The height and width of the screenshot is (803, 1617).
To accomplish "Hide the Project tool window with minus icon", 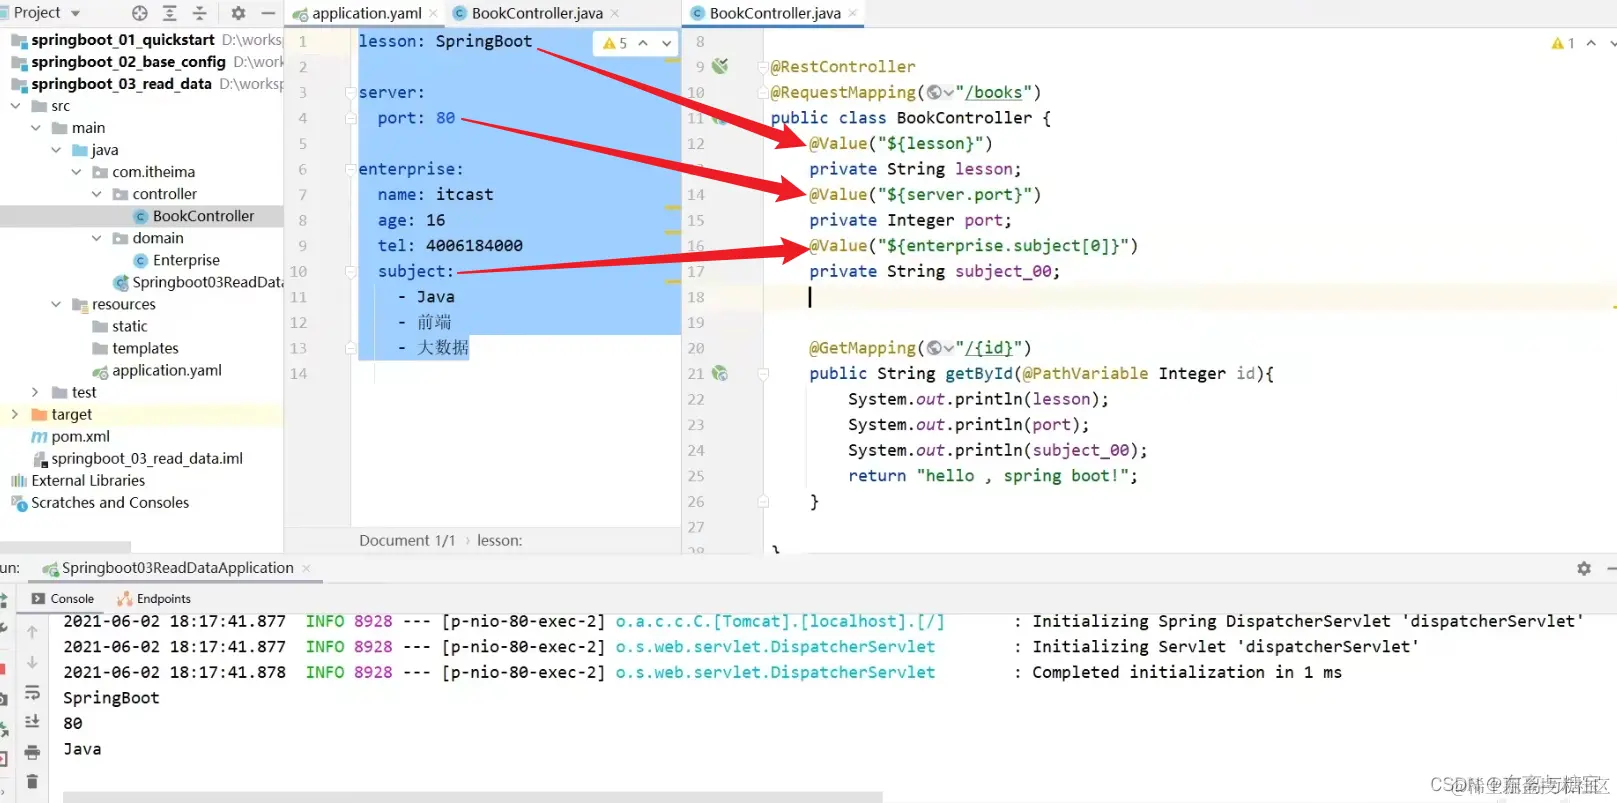I will 268,13.
